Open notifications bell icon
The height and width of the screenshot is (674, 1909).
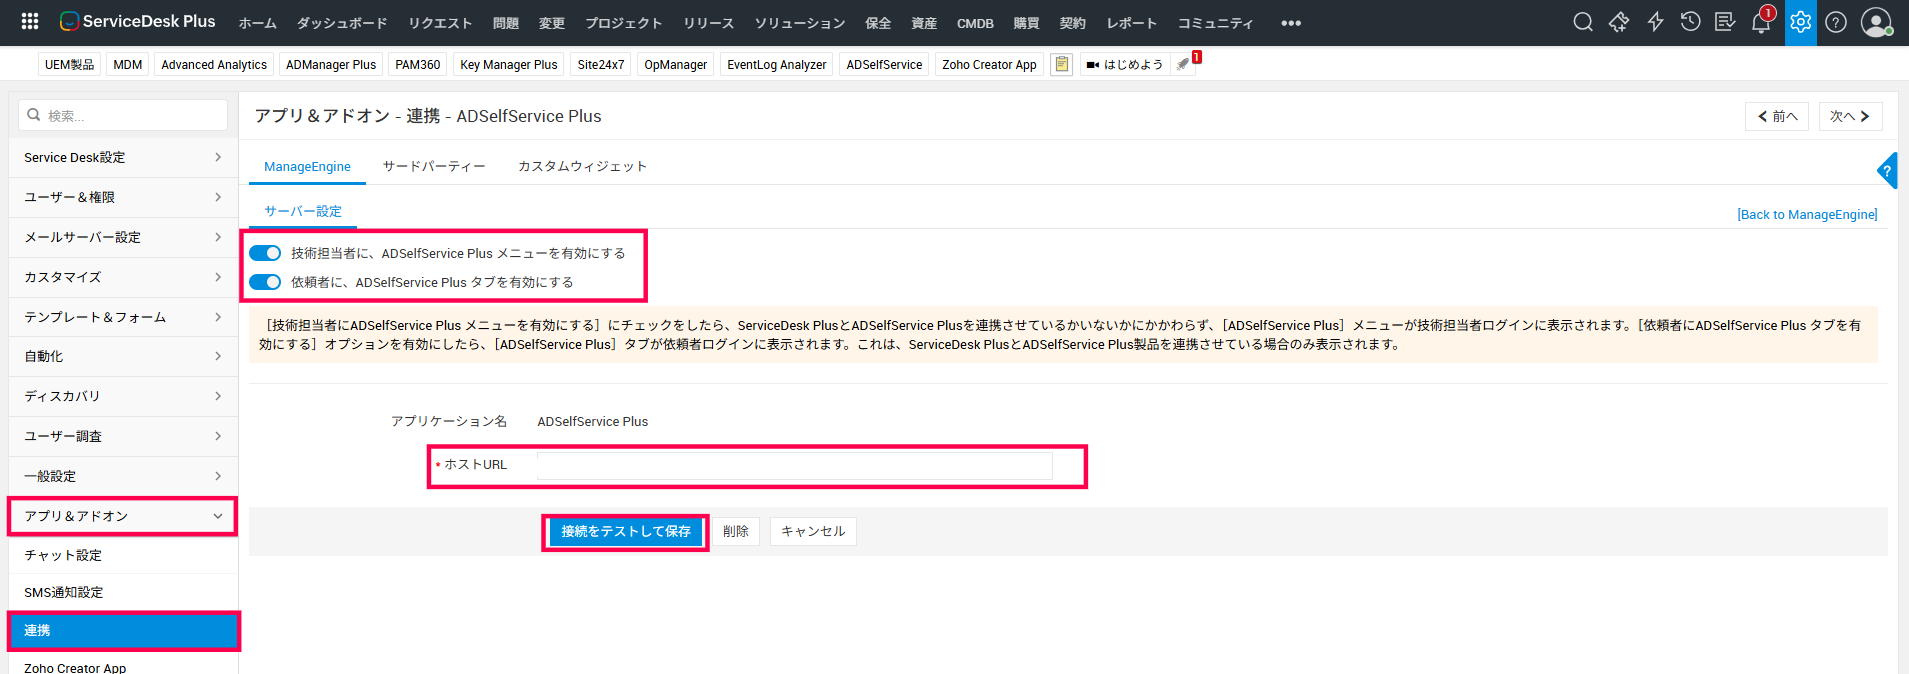[x=1761, y=22]
